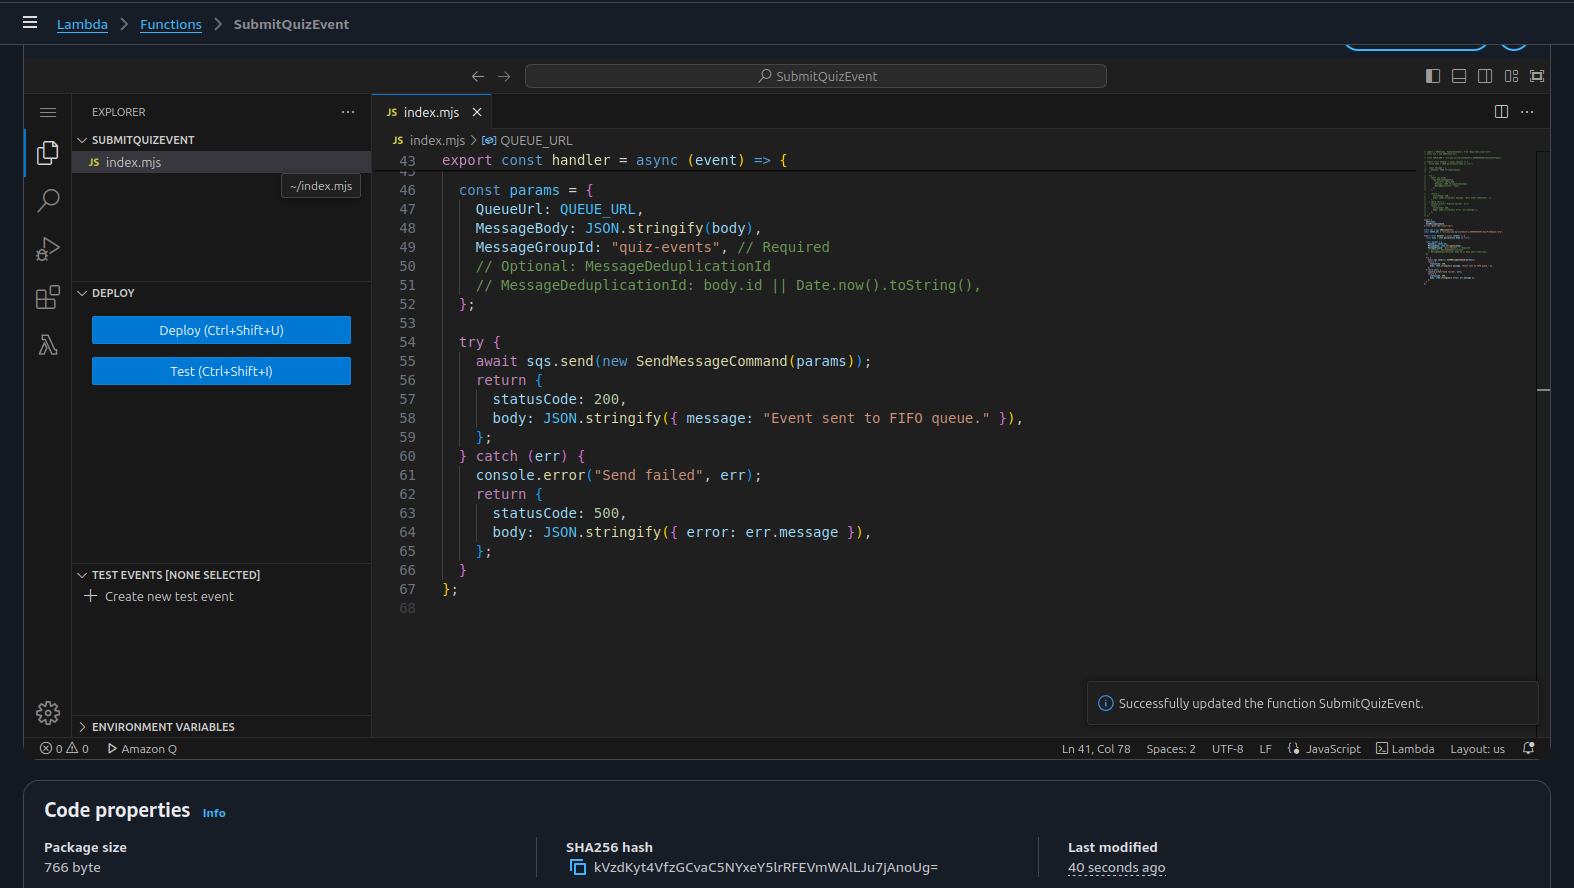Click the split editor right icon
The image size is (1574, 888).
1501,112
